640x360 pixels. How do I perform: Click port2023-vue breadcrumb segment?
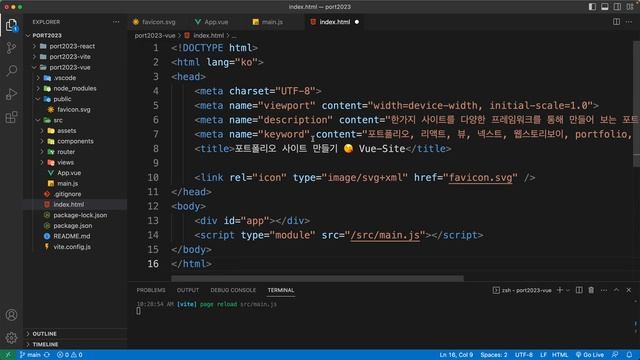[x=155, y=36]
